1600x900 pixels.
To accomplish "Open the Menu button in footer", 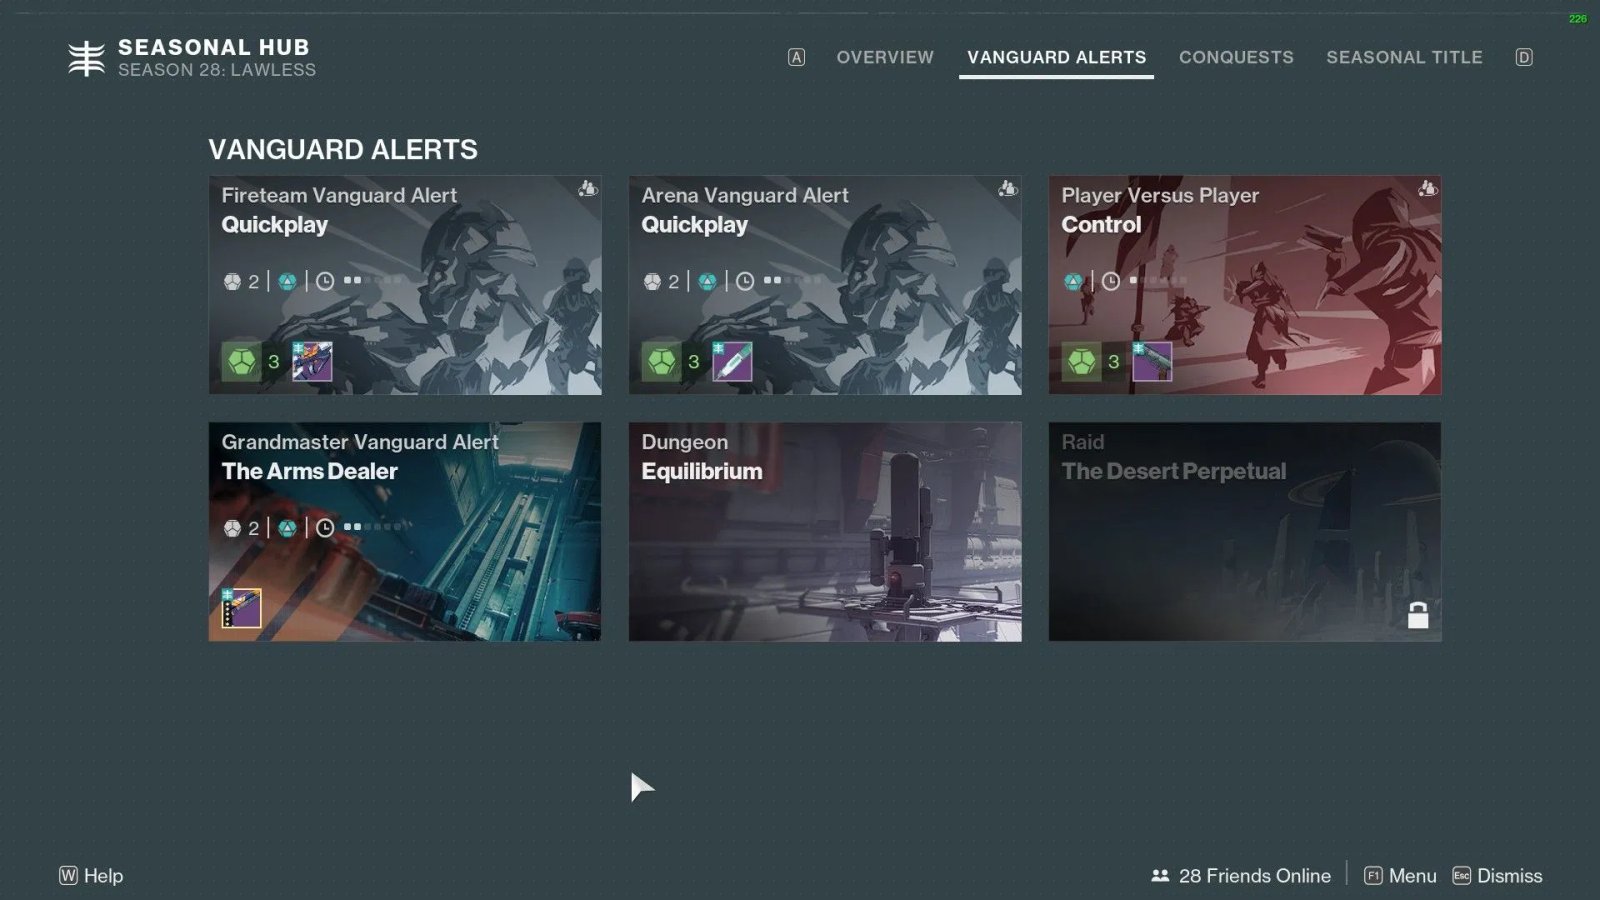I will click(1401, 876).
